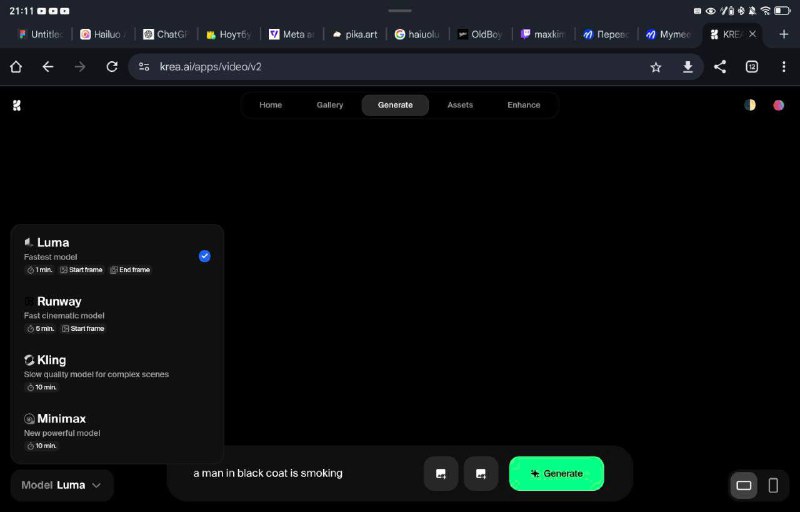Bookmark this page with star
This screenshot has height=512, width=800.
[656, 67]
